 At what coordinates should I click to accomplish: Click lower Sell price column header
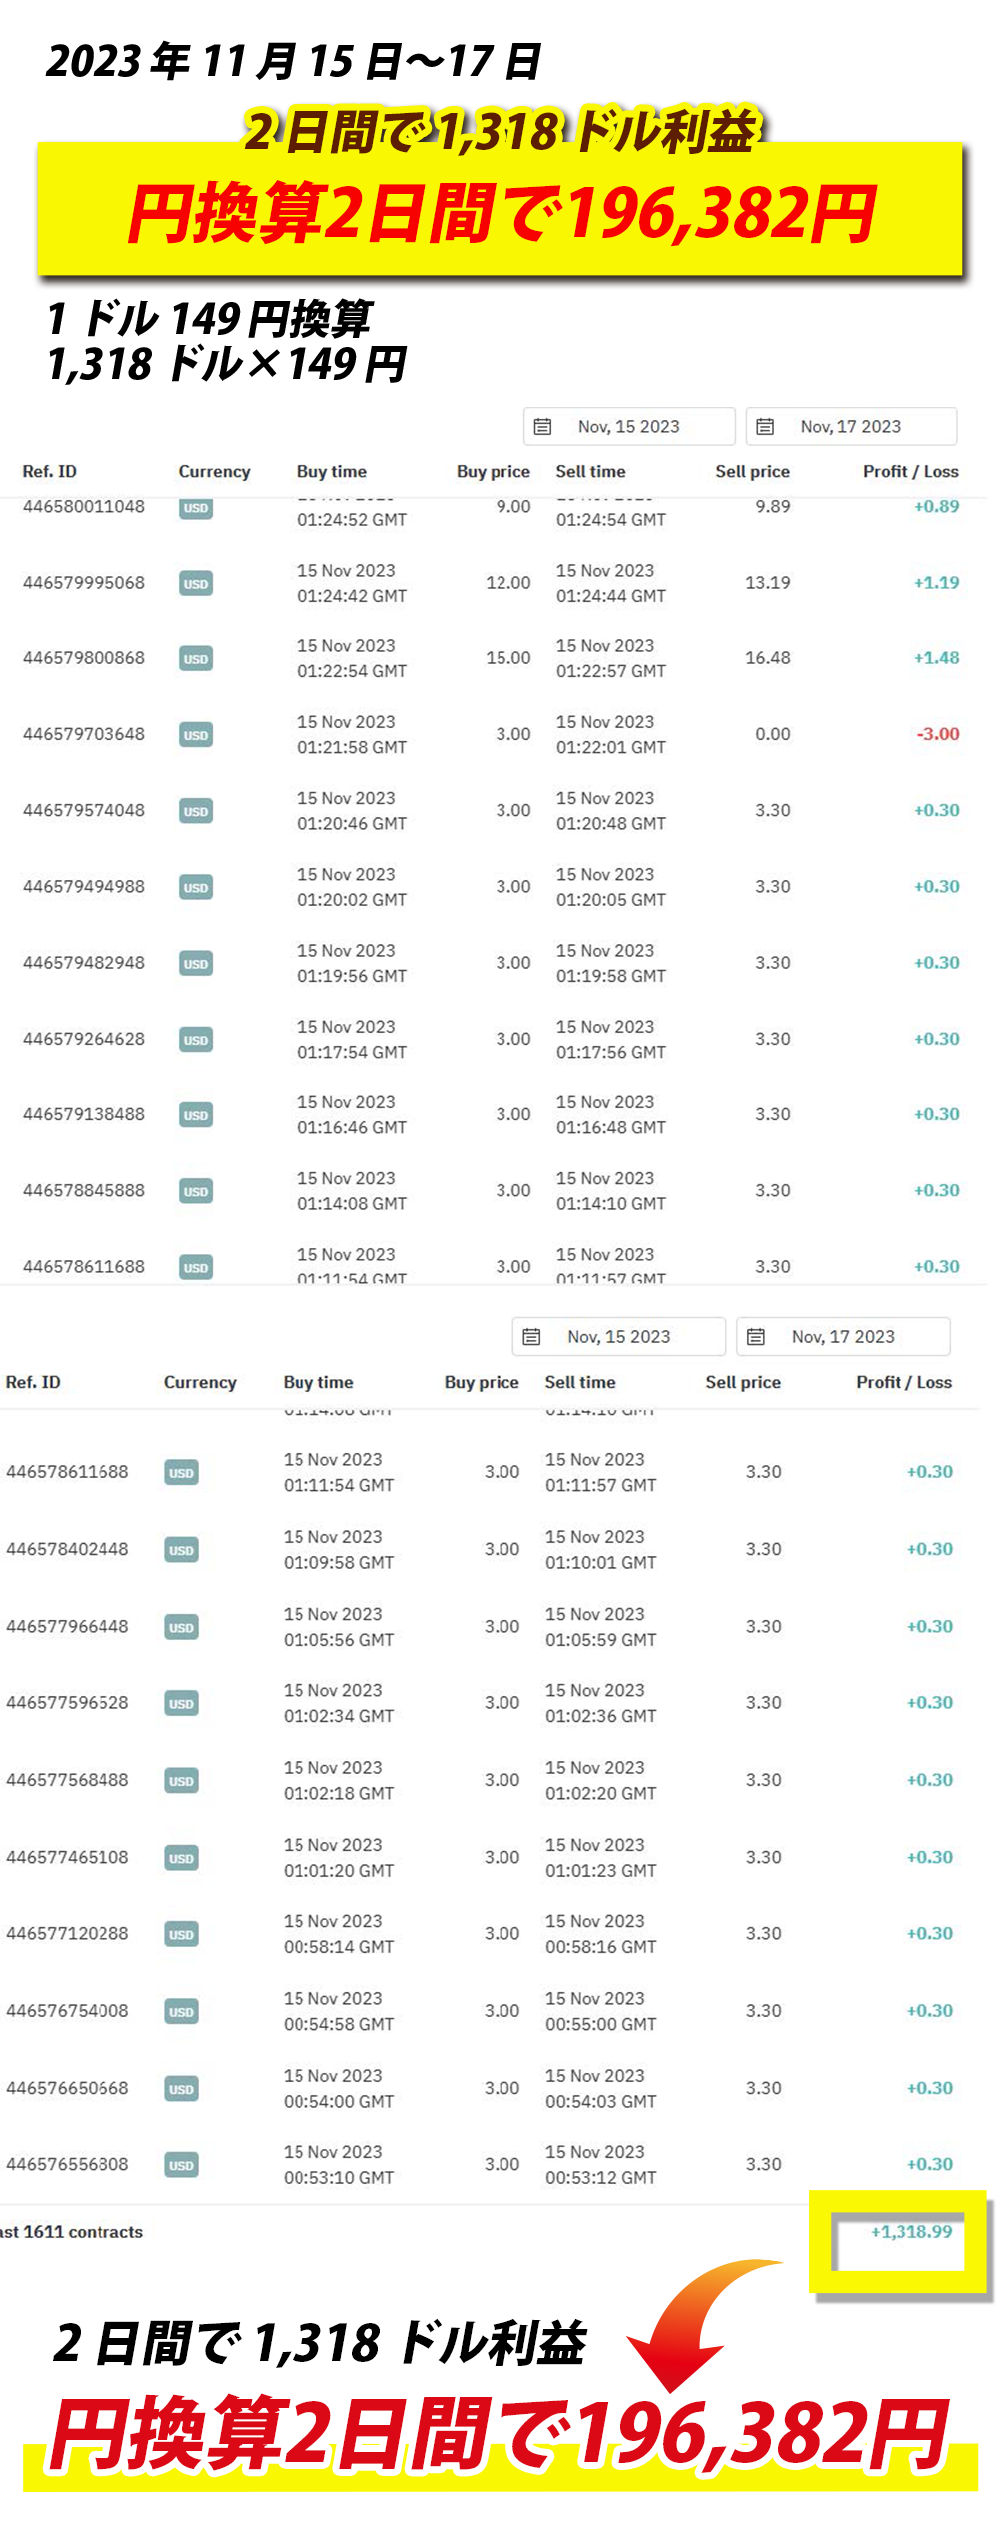[742, 1382]
